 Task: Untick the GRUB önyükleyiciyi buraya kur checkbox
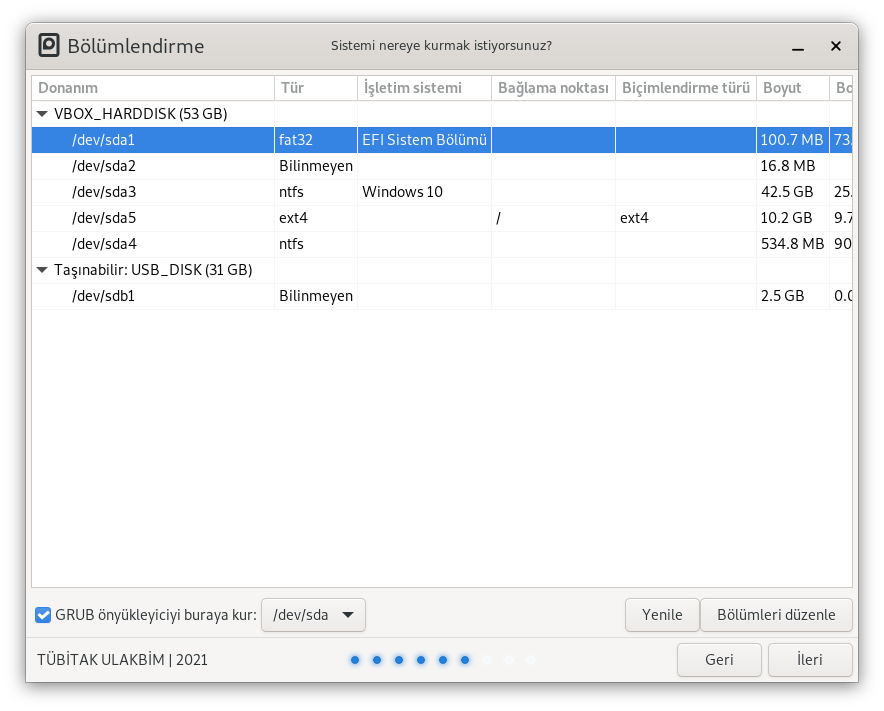[43, 615]
